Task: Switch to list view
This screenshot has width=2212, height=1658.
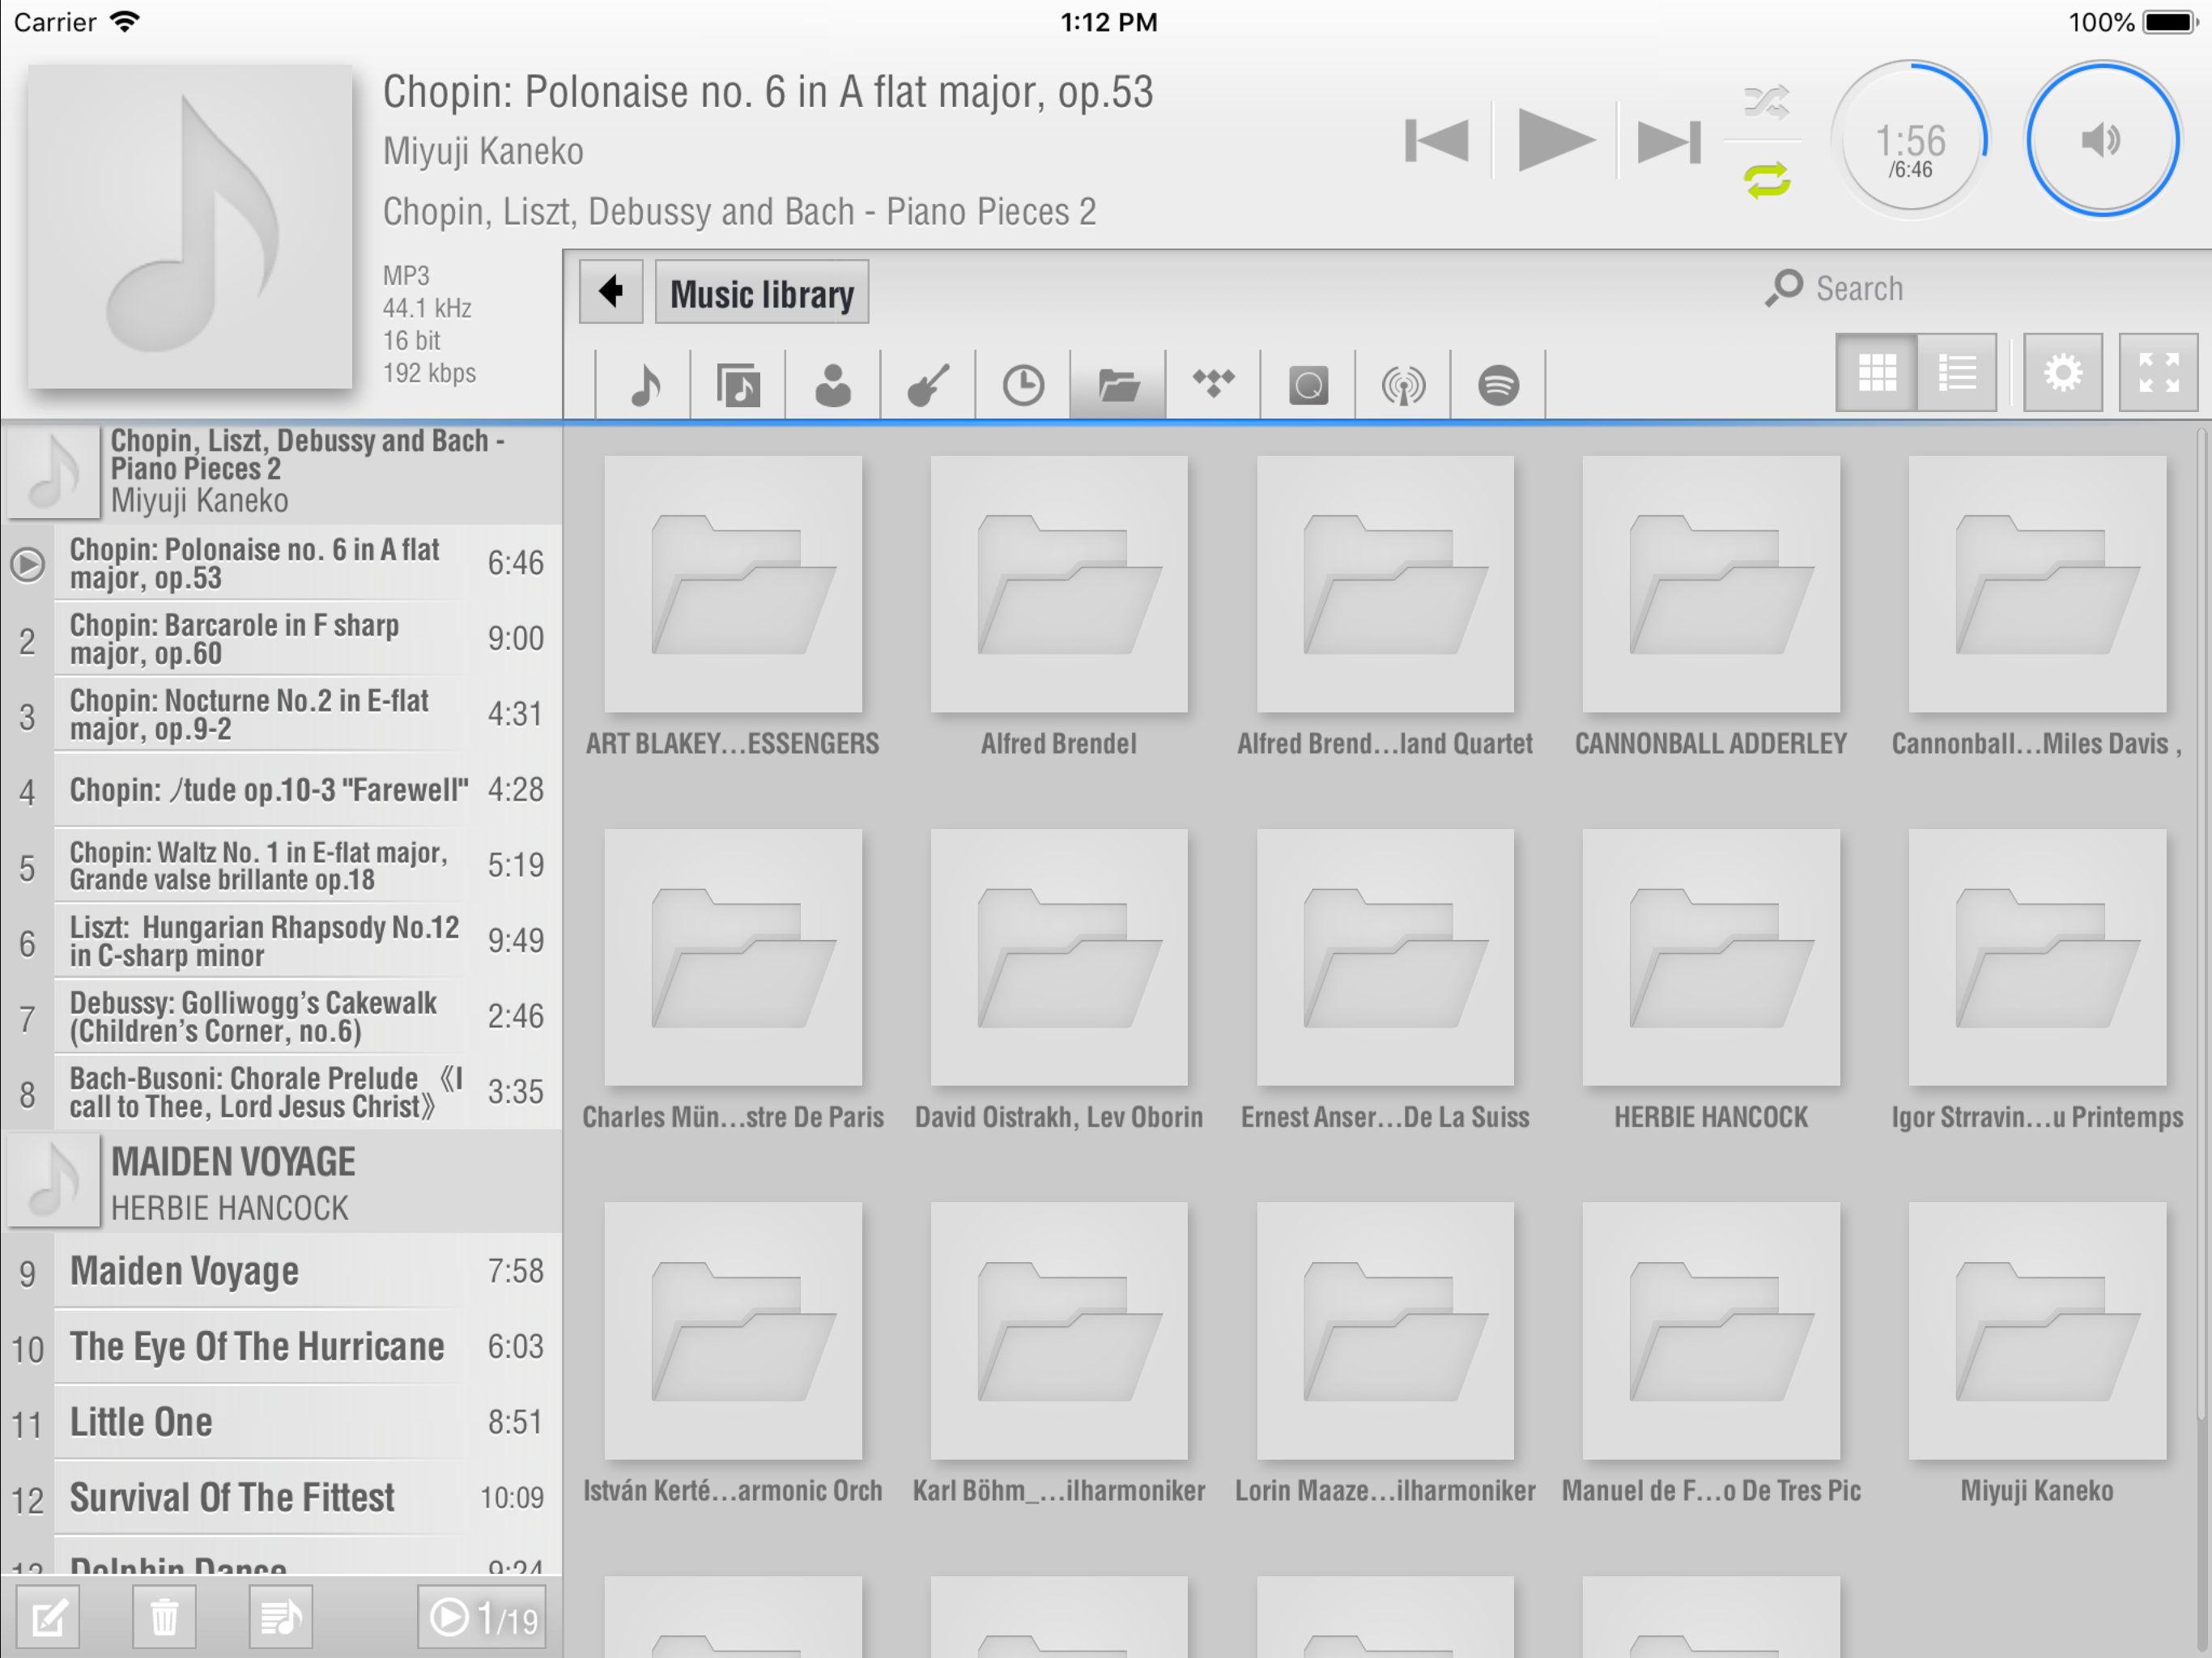Action: [x=1957, y=373]
